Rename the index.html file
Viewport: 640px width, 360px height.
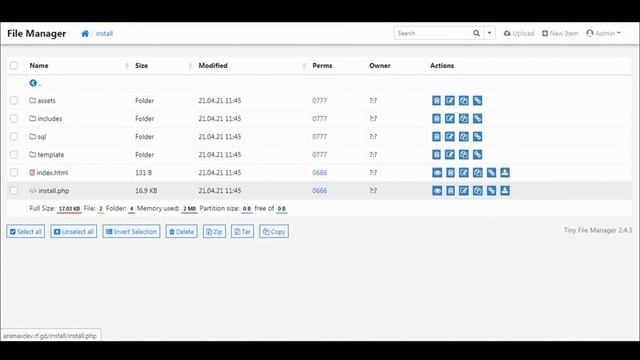464,173
